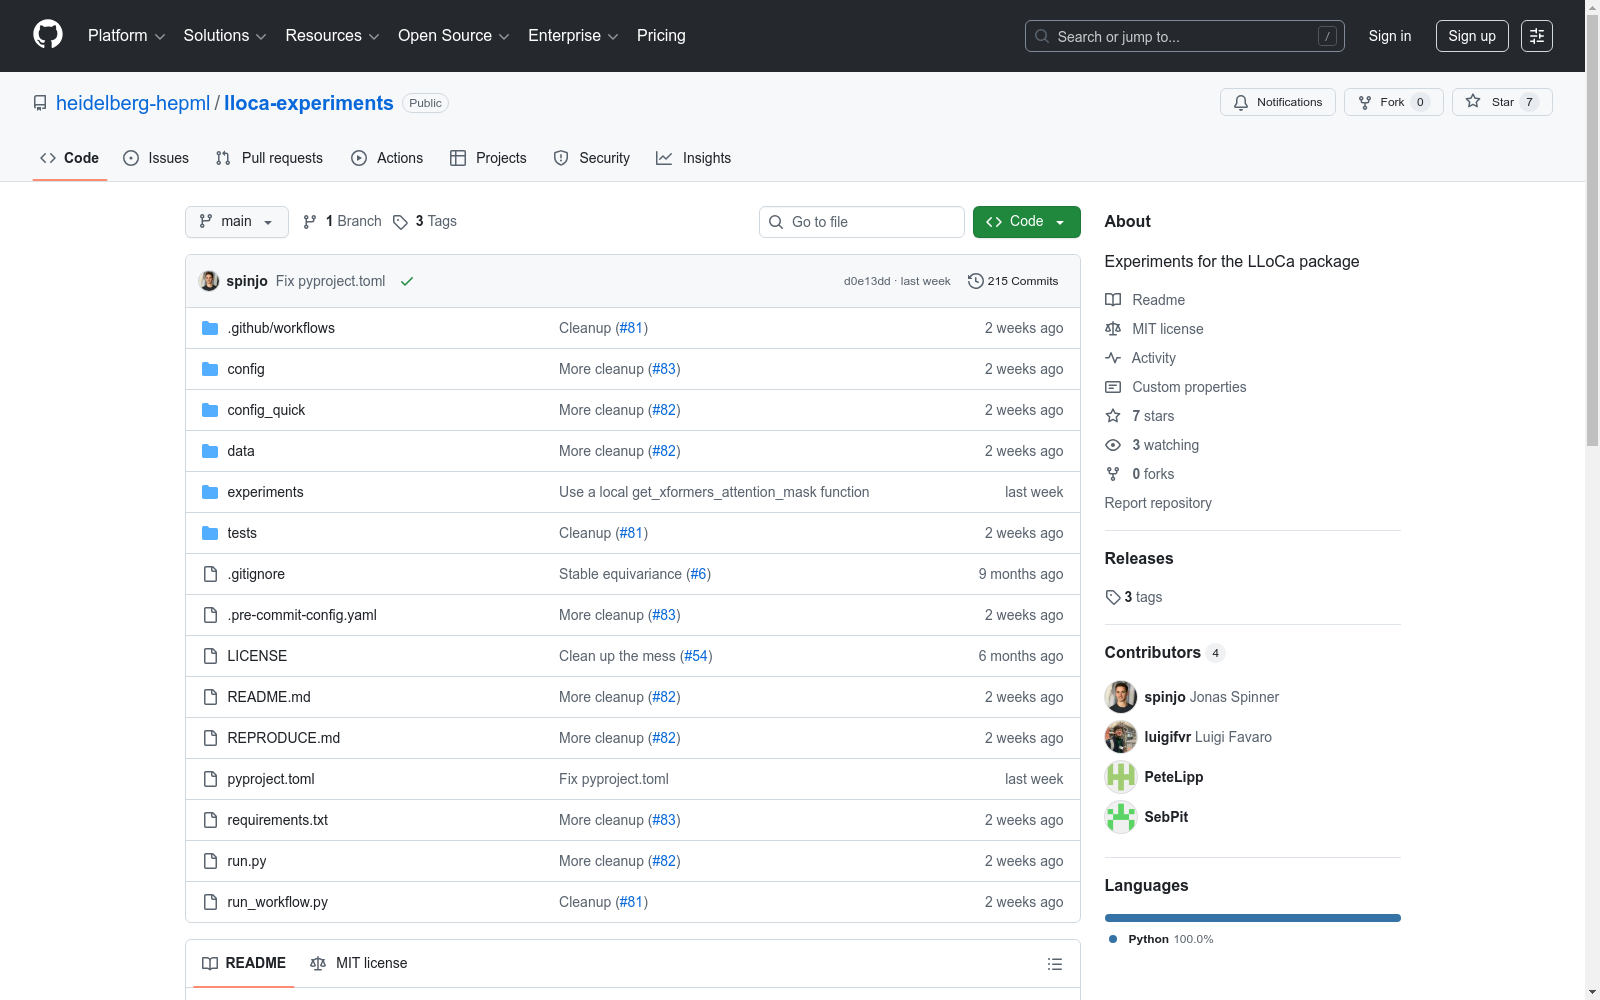
Task: Click the Sign up button
Action: tap(1472, 36)
